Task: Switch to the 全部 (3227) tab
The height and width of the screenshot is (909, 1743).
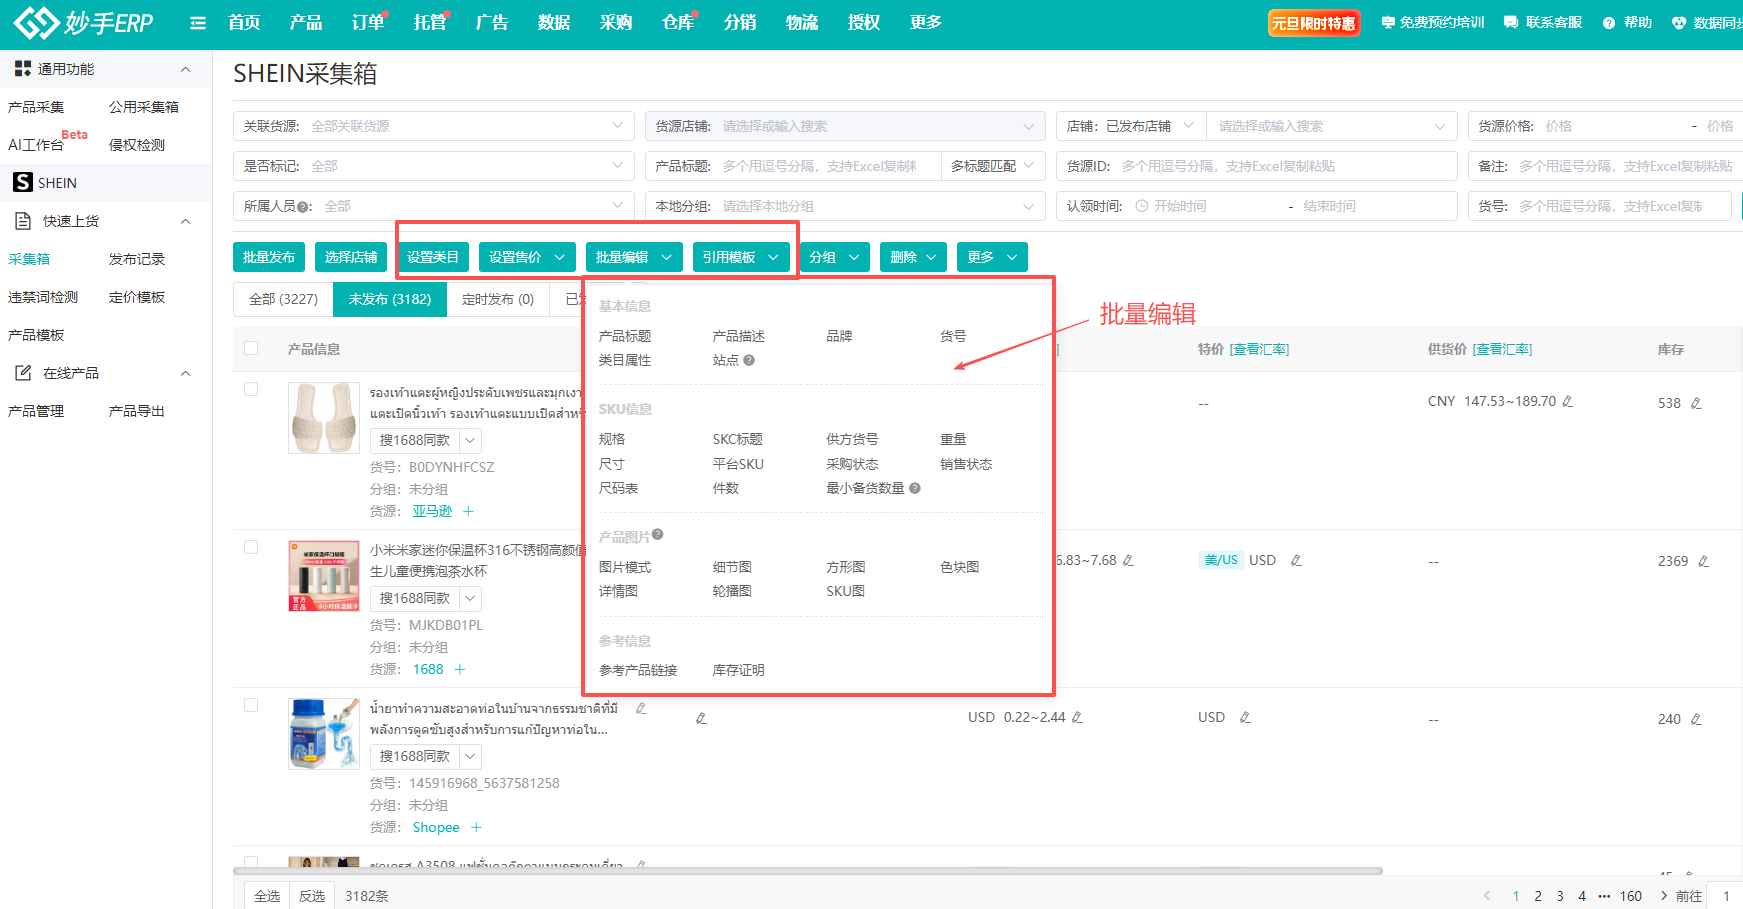Action: pyautogui.click(x=283, y=299)
